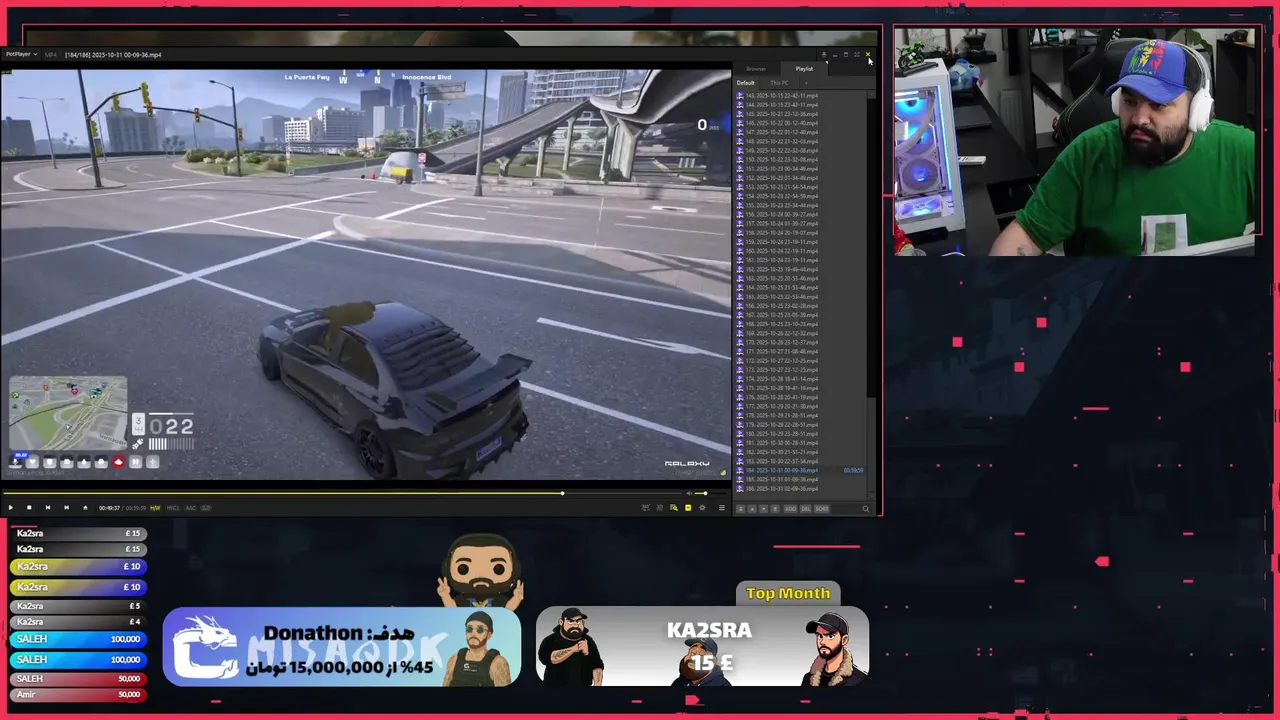Screen dimensions: 1280x720
Task: Click the video playback area
Action: tap(365, 275)
